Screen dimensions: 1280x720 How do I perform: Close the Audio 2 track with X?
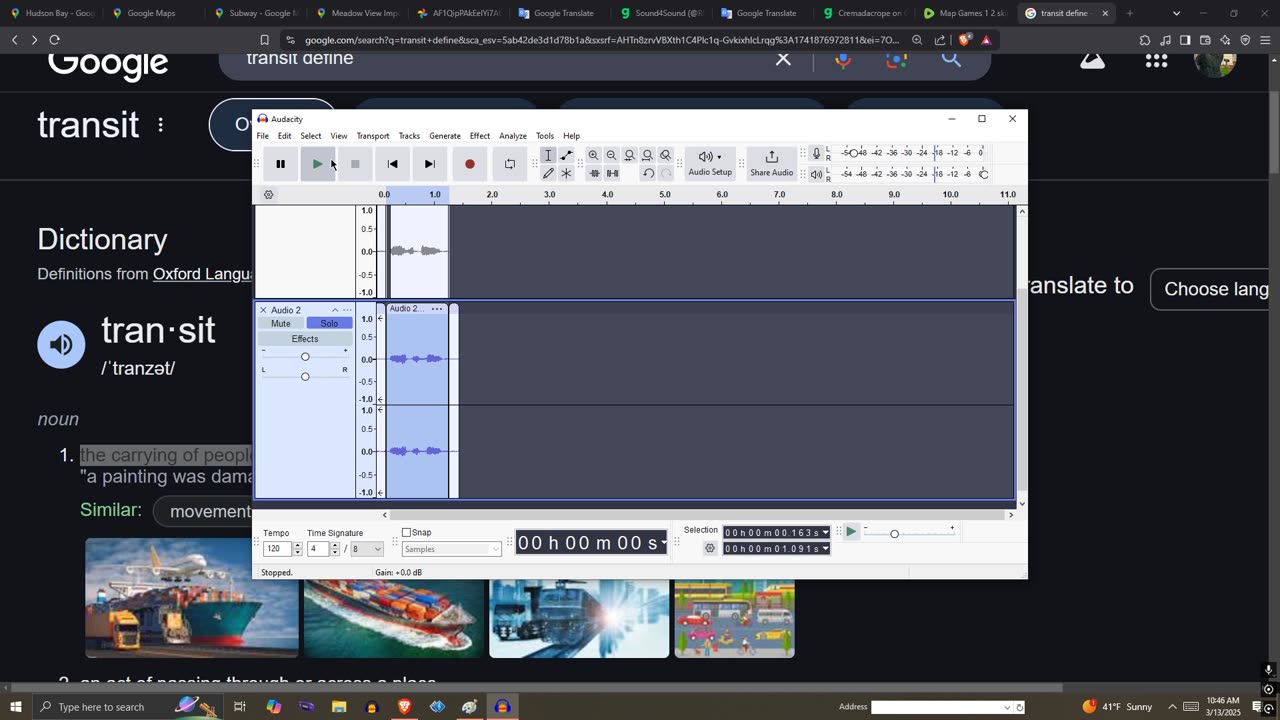tap(263, 310)
